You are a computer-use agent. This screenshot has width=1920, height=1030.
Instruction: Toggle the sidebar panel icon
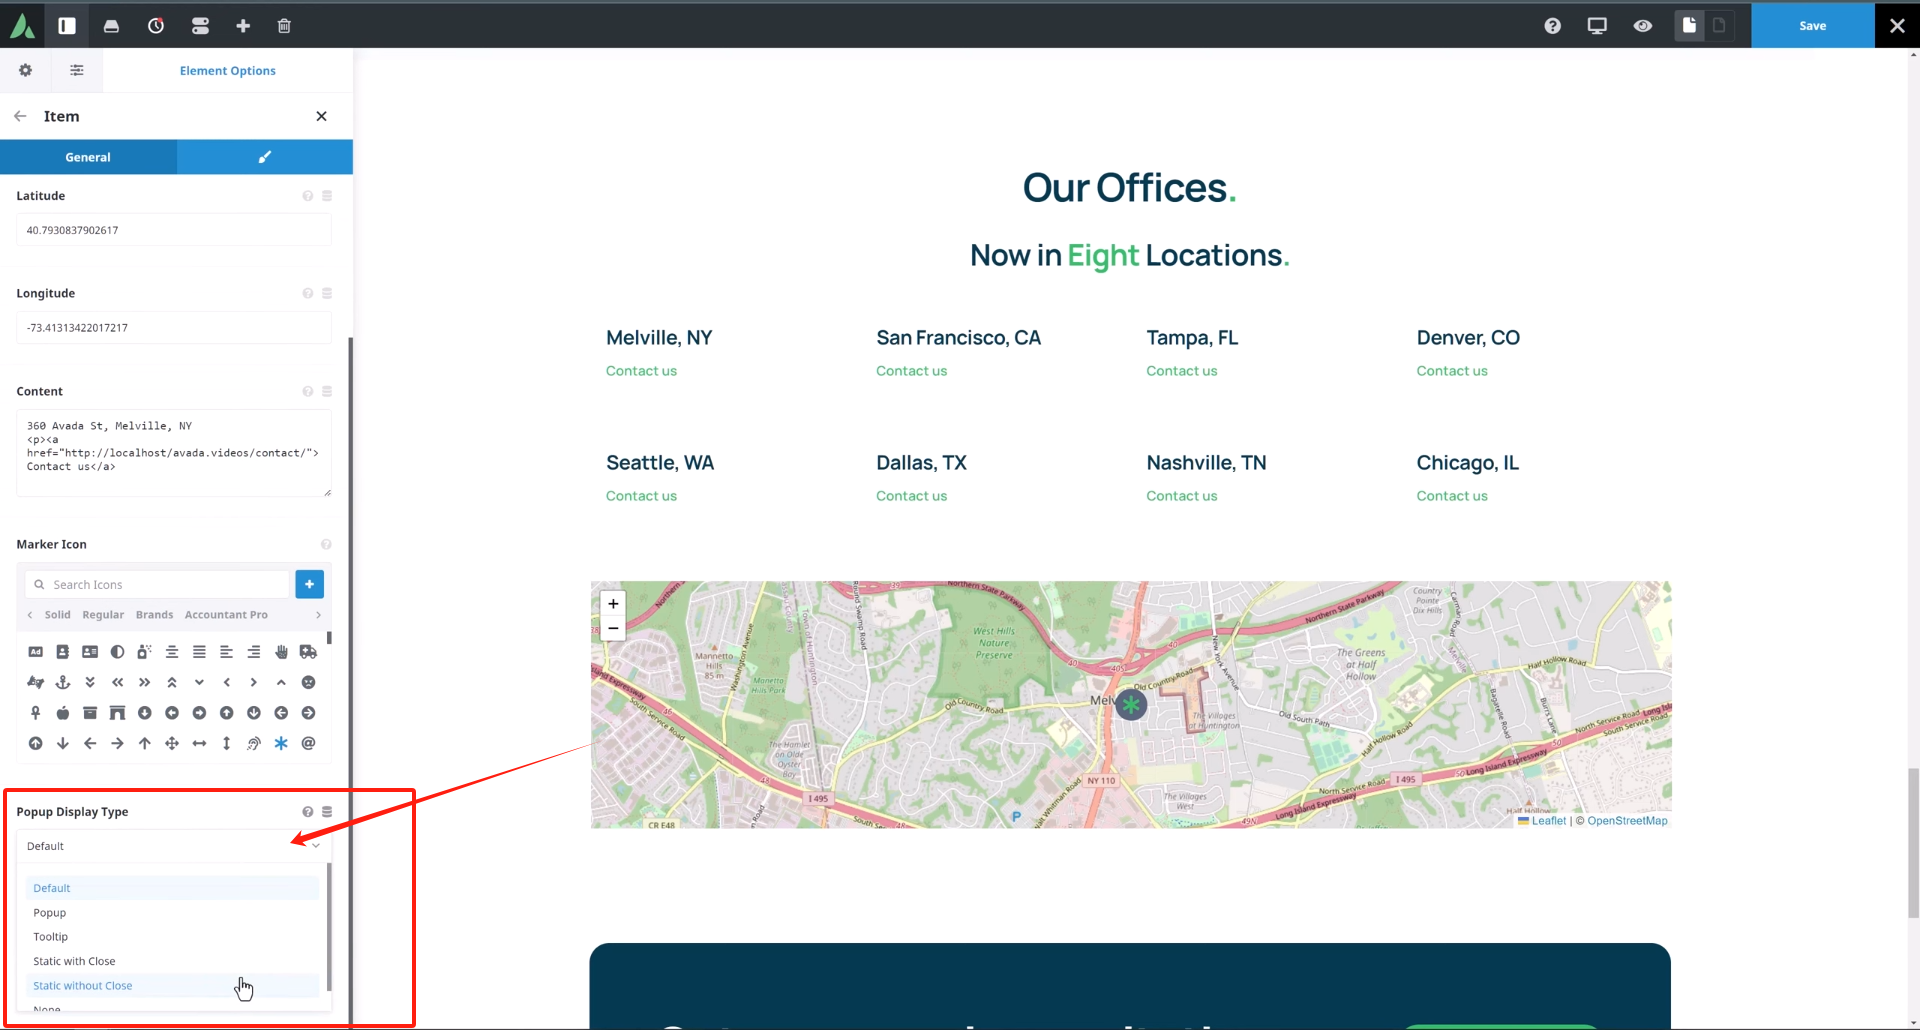[x=67, y=26]
